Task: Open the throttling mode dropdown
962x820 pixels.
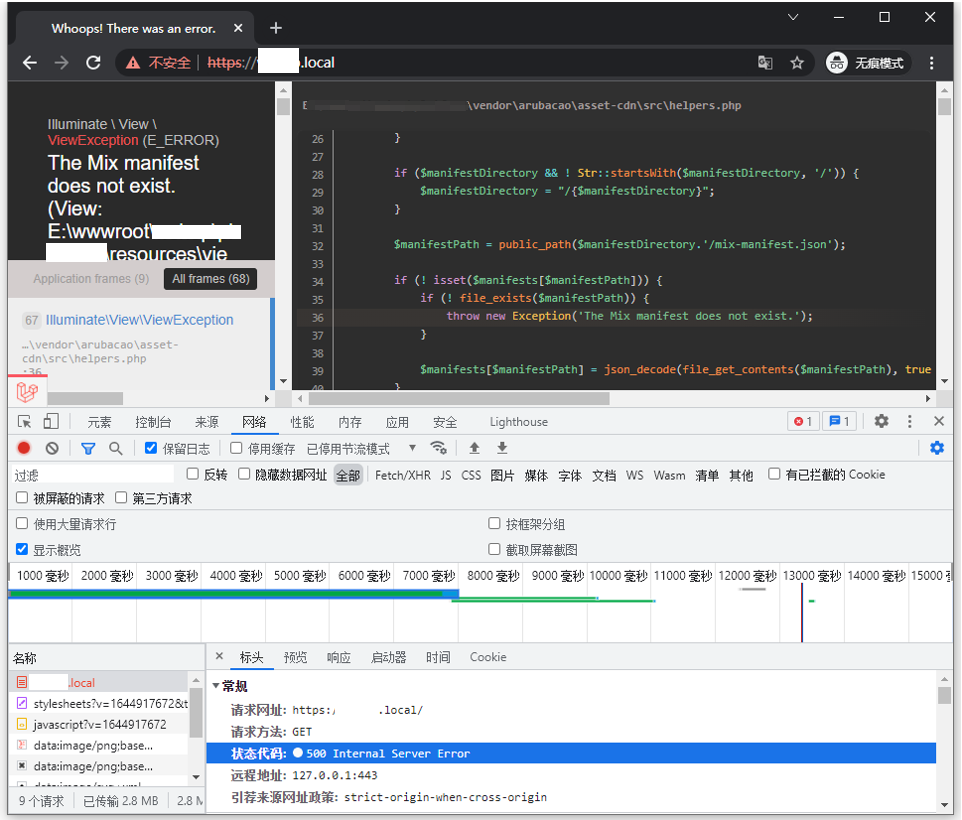Action: click(x=362, y=449)
